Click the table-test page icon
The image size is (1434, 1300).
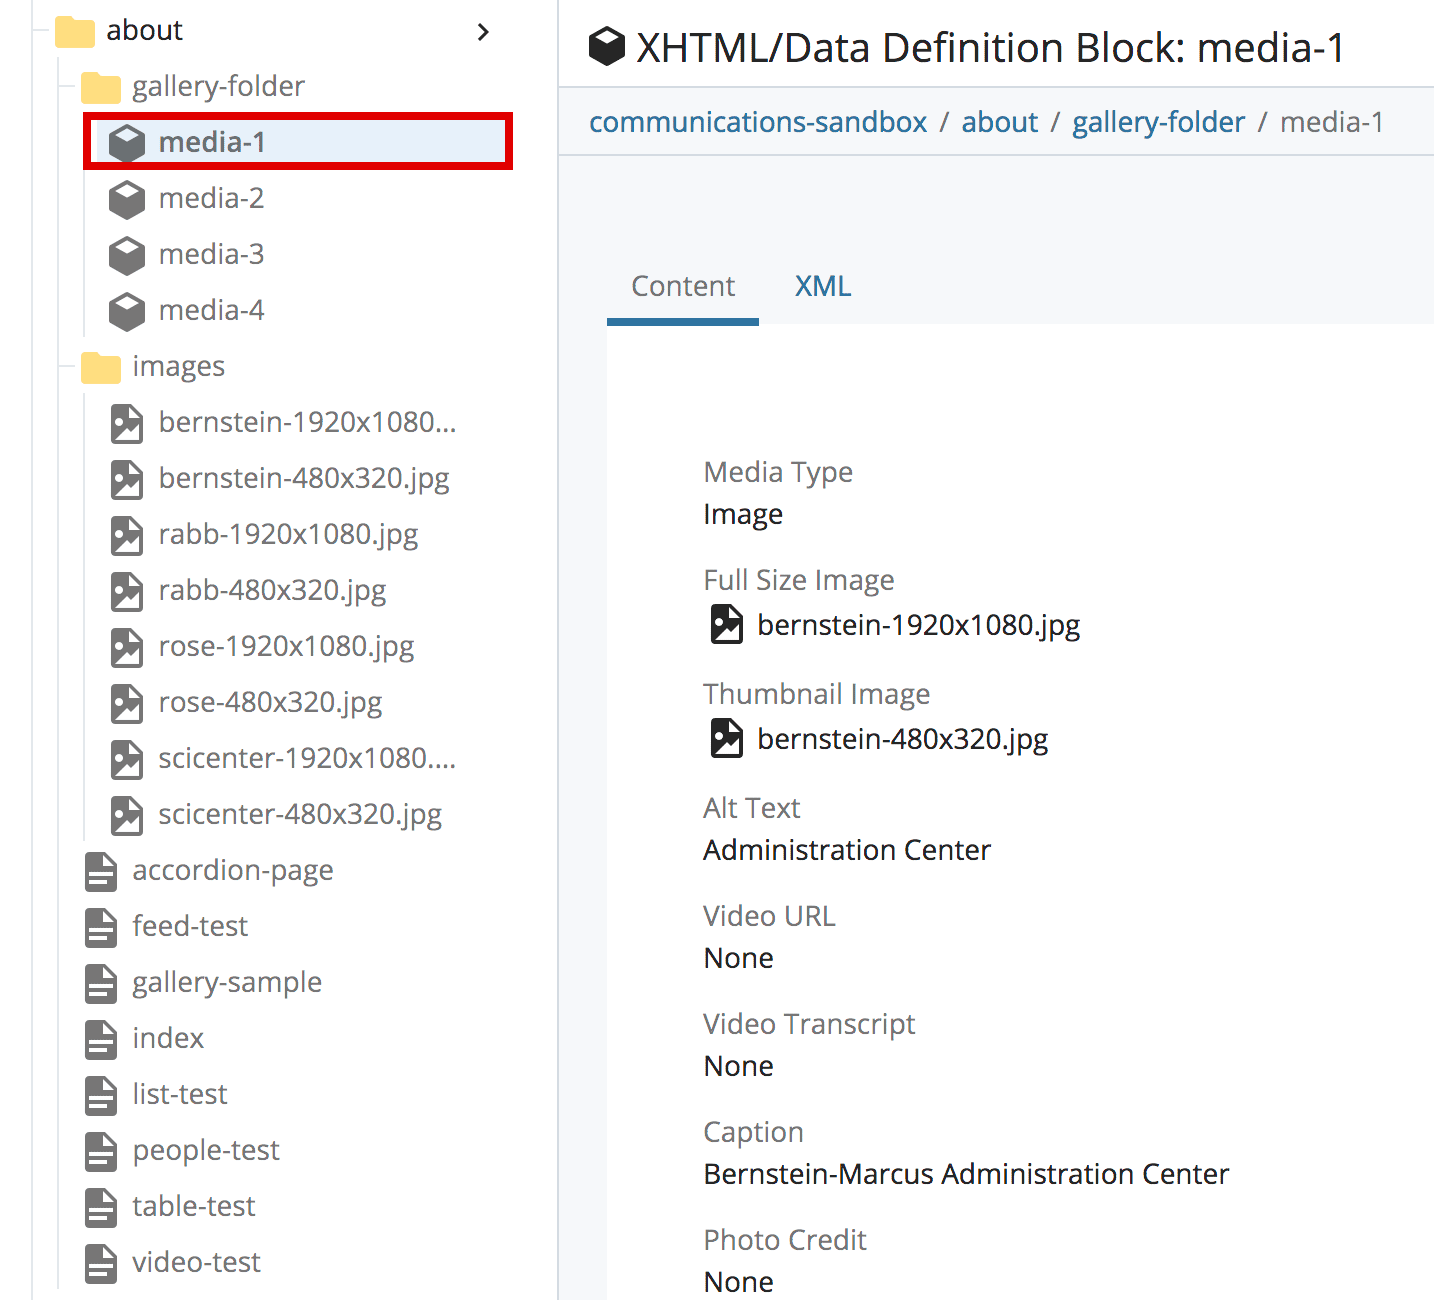tap(101, 1207)
